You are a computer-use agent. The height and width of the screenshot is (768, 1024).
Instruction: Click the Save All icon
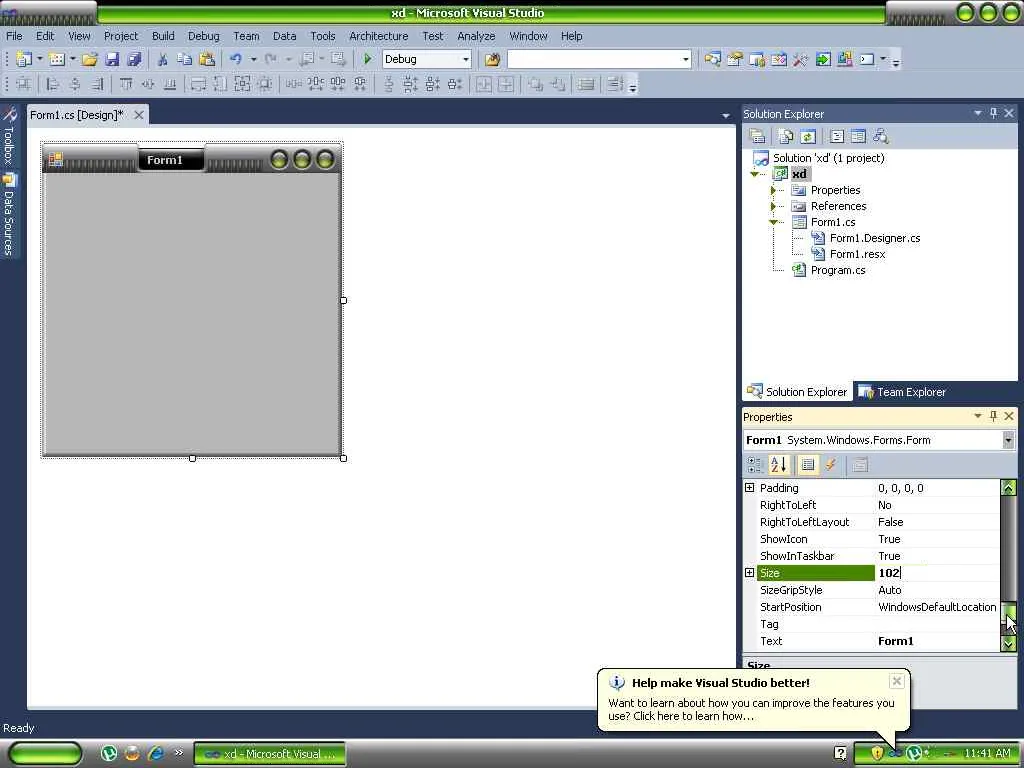134,59
